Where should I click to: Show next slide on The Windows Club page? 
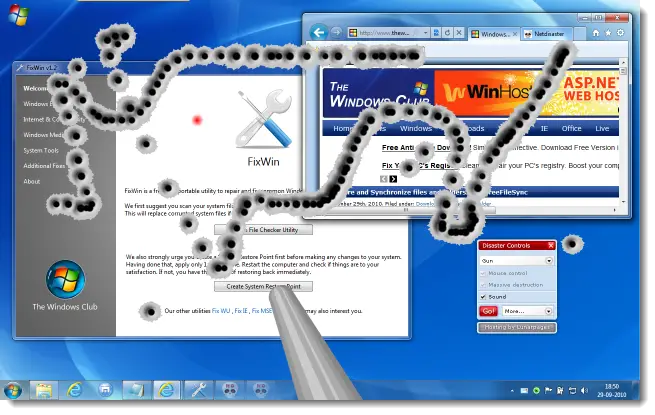click(393, 179)
